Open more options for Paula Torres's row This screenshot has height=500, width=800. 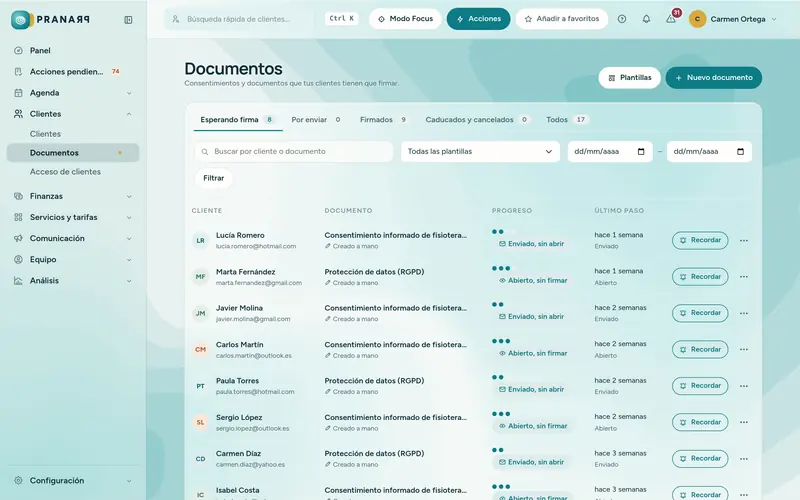[744, 386]
